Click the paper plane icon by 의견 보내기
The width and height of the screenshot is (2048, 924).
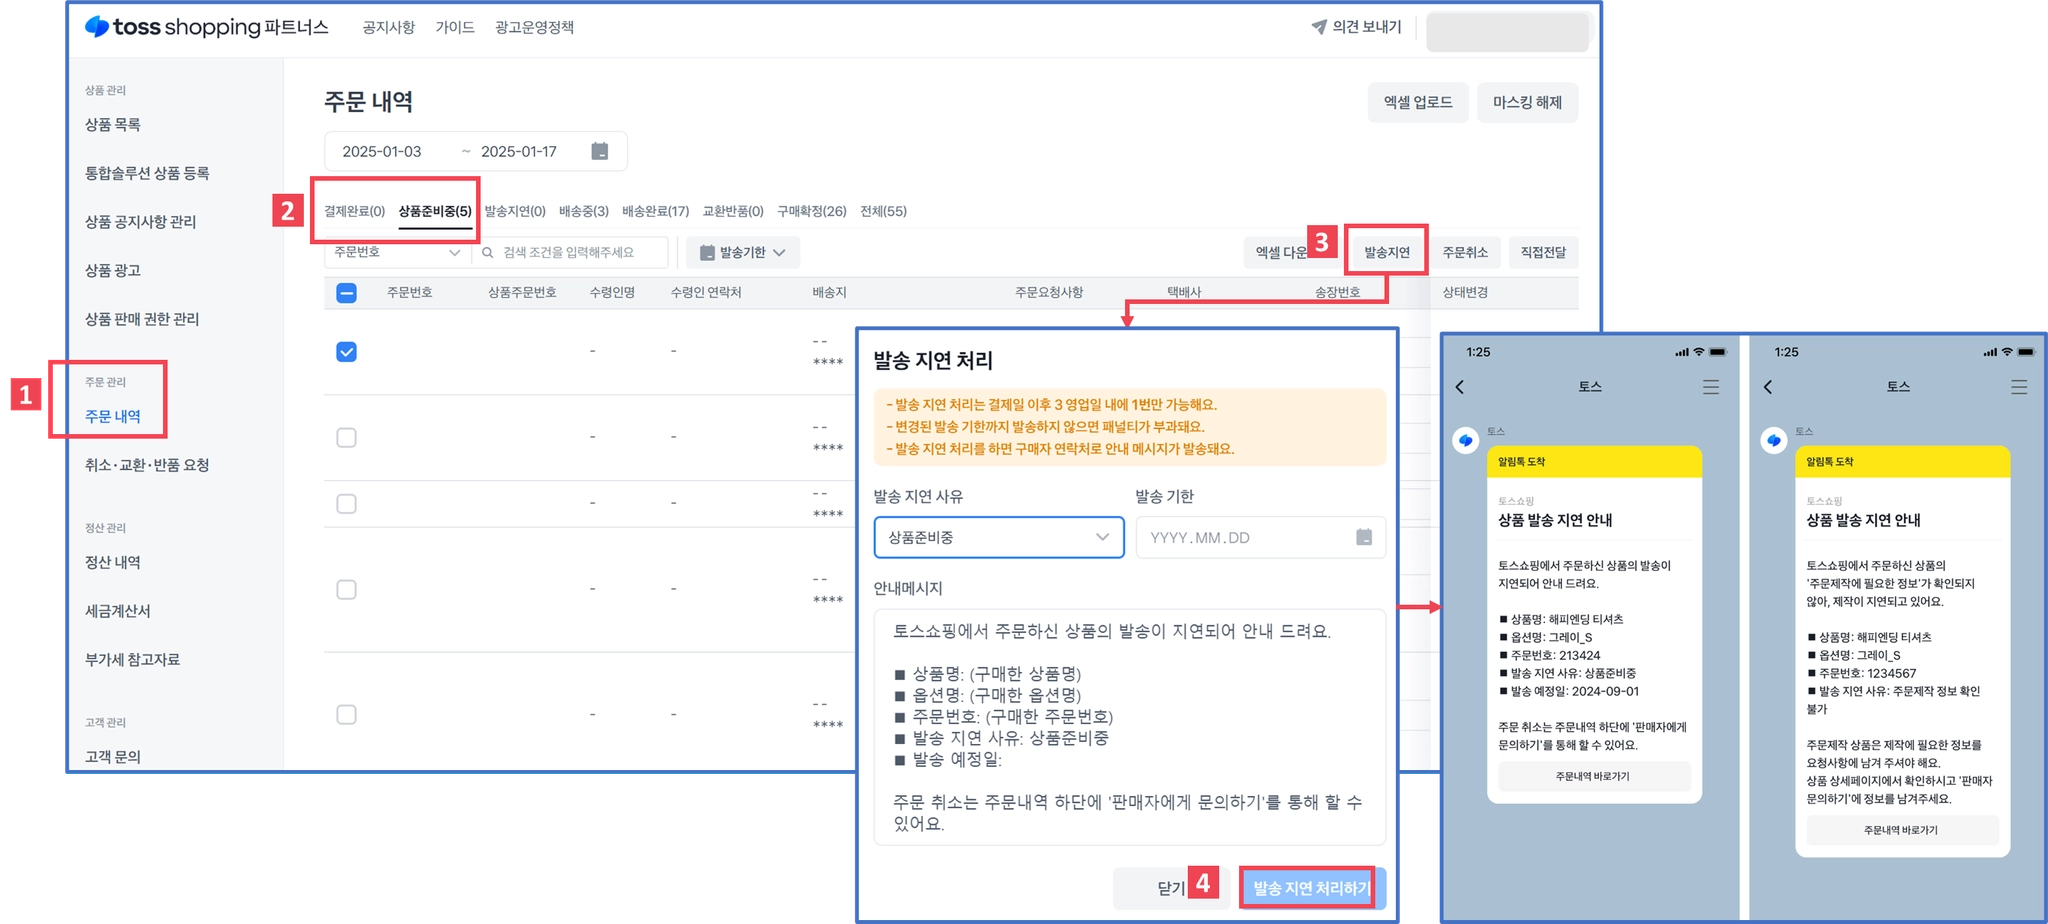pyautogui.click(x=1319, y=27)
